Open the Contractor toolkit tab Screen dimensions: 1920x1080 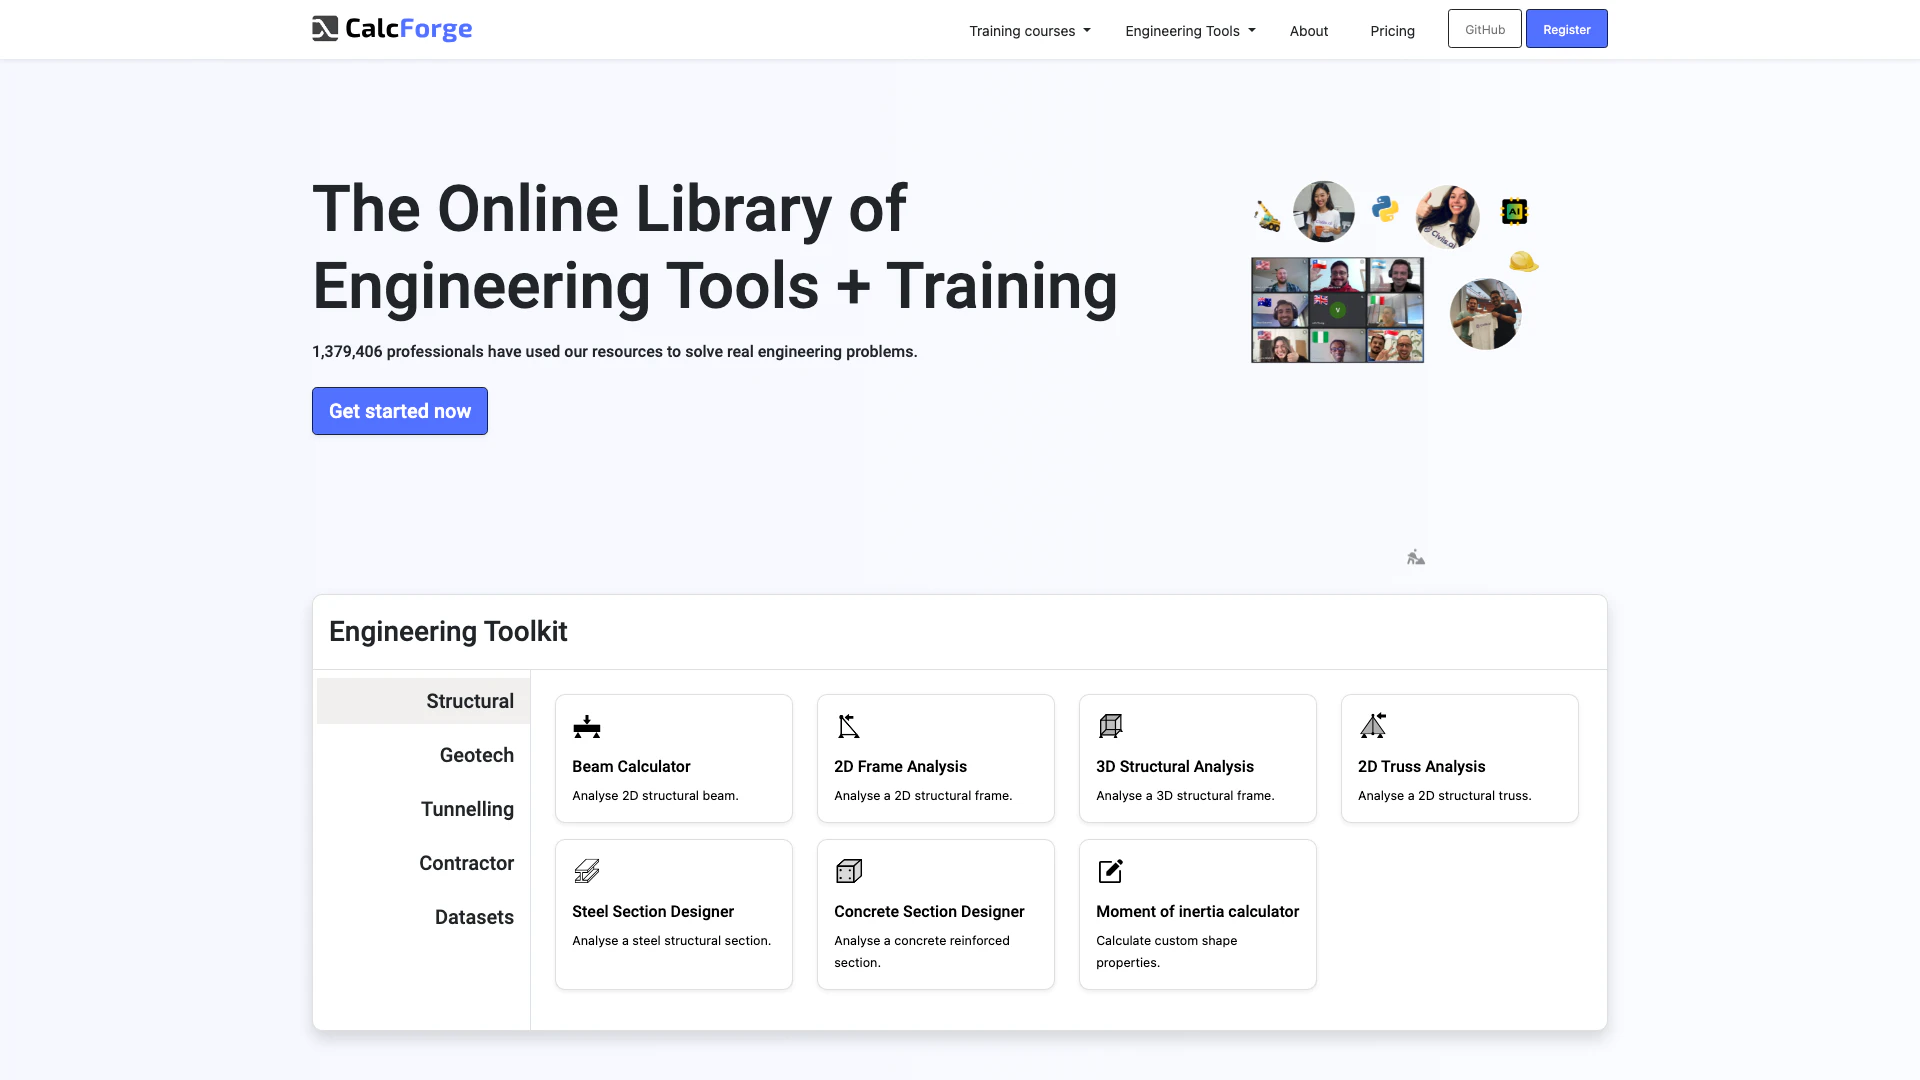(466, 863)
